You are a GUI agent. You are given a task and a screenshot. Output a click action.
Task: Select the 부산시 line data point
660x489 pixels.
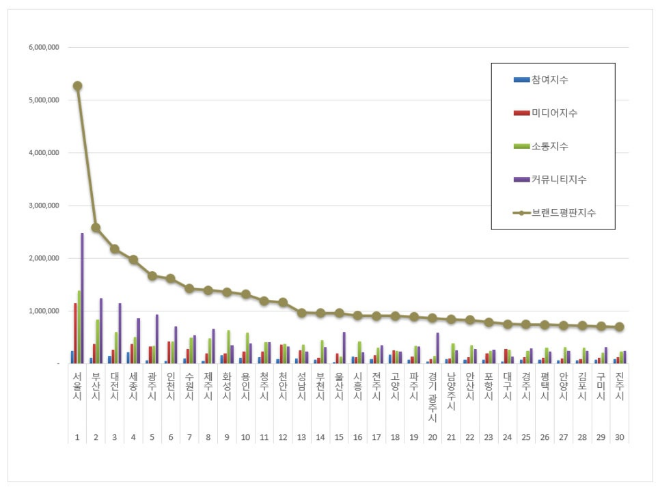(96, 228)
